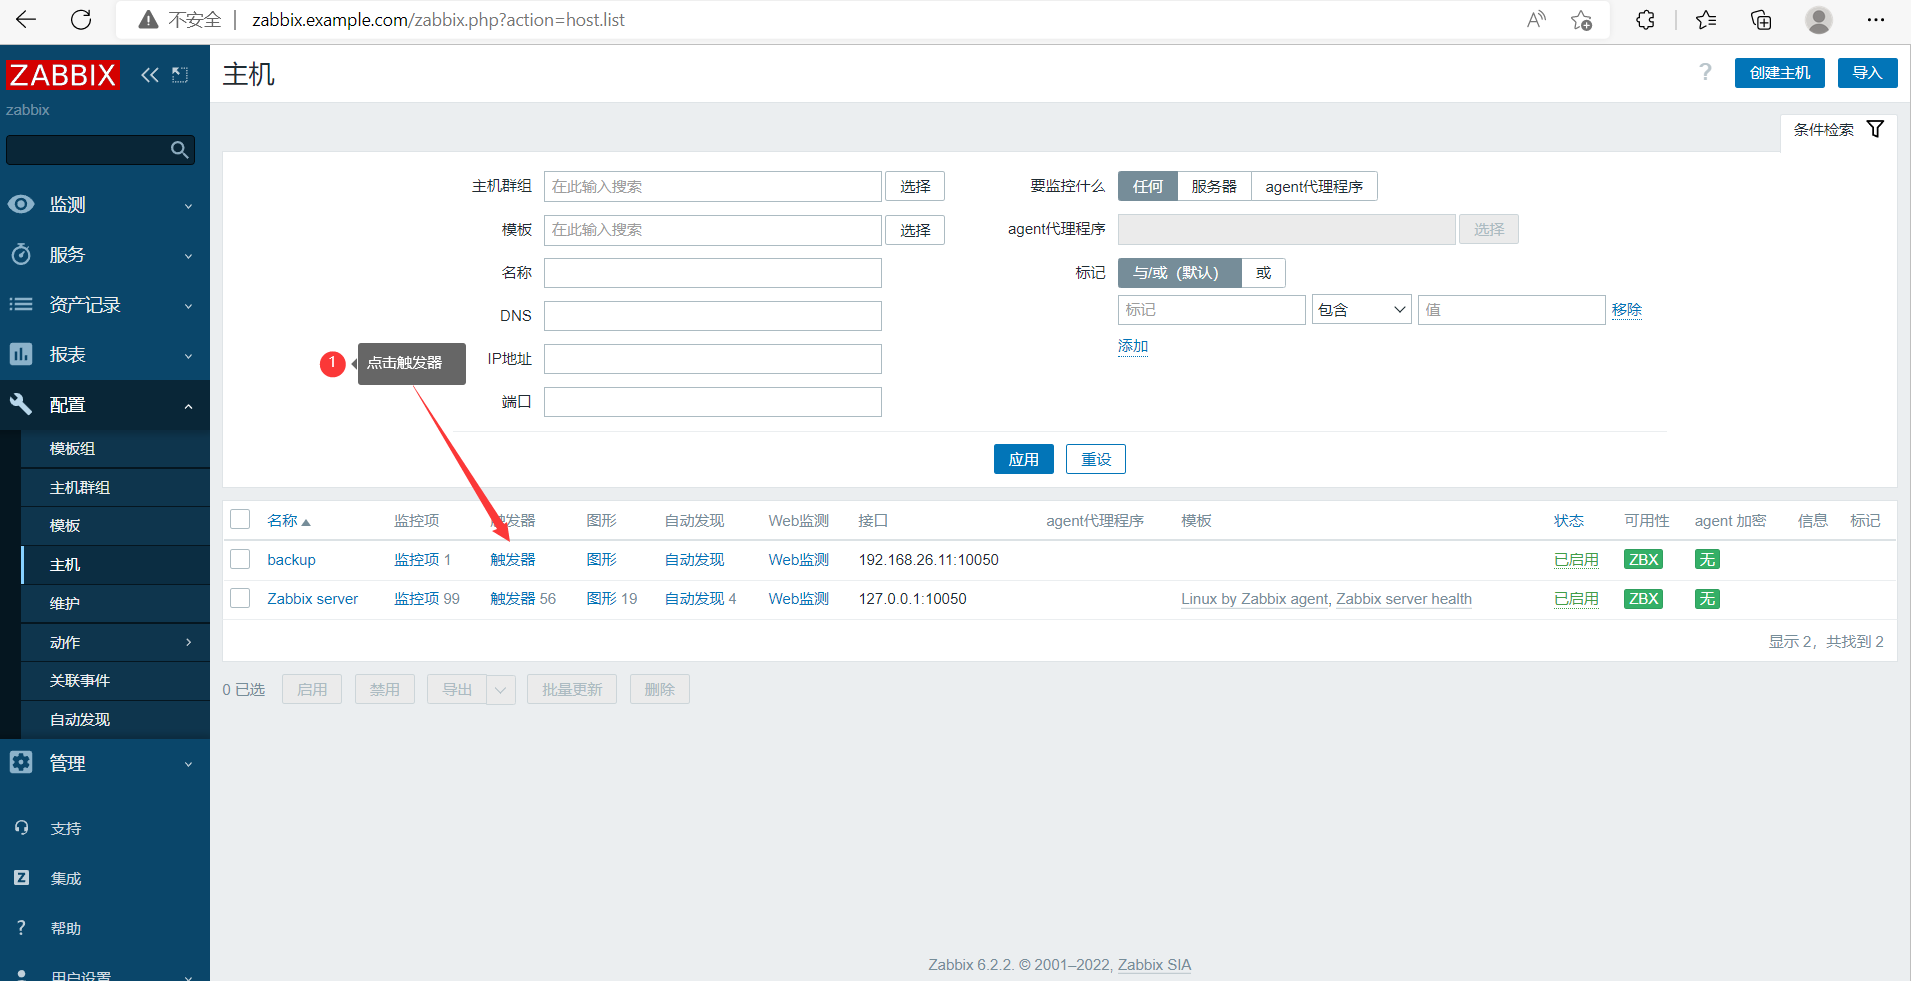
Task: Open the read aloud icon in address bar
Action: point(1536,20)
